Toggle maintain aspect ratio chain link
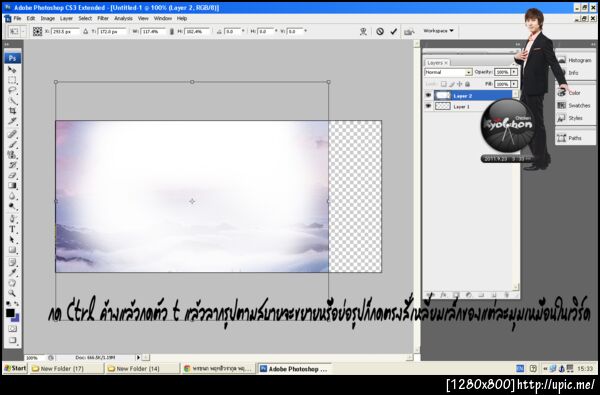This screenshot has width=600, height=395. point(171,31)
